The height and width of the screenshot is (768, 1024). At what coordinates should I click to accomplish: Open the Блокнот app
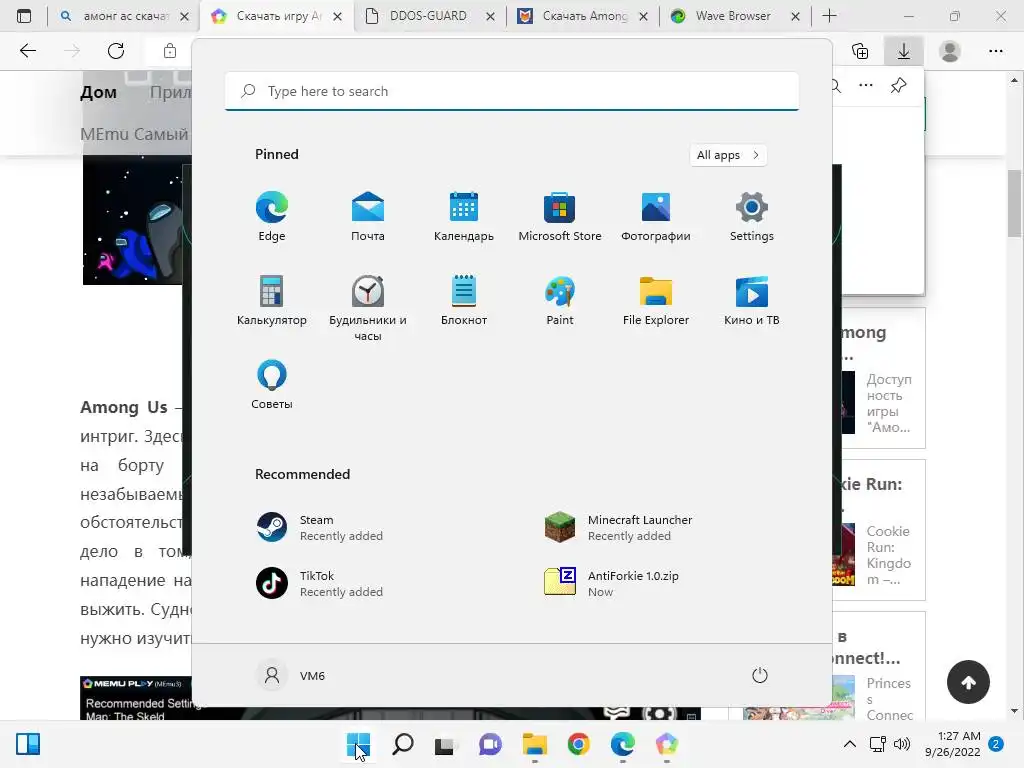coord(464,300)
